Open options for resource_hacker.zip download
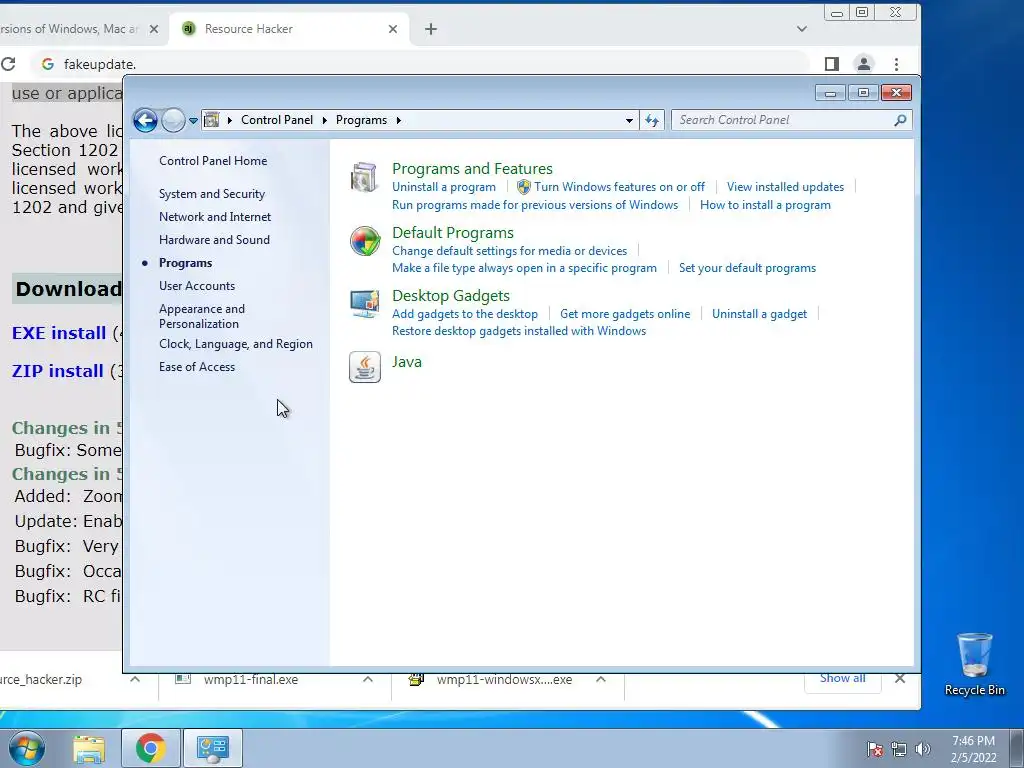The image size is (1024, 768). point(135,679)
